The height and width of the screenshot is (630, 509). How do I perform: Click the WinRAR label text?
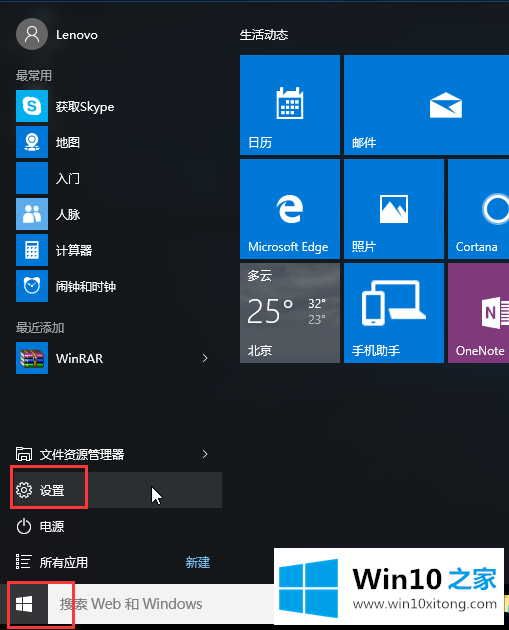[79, 358]
